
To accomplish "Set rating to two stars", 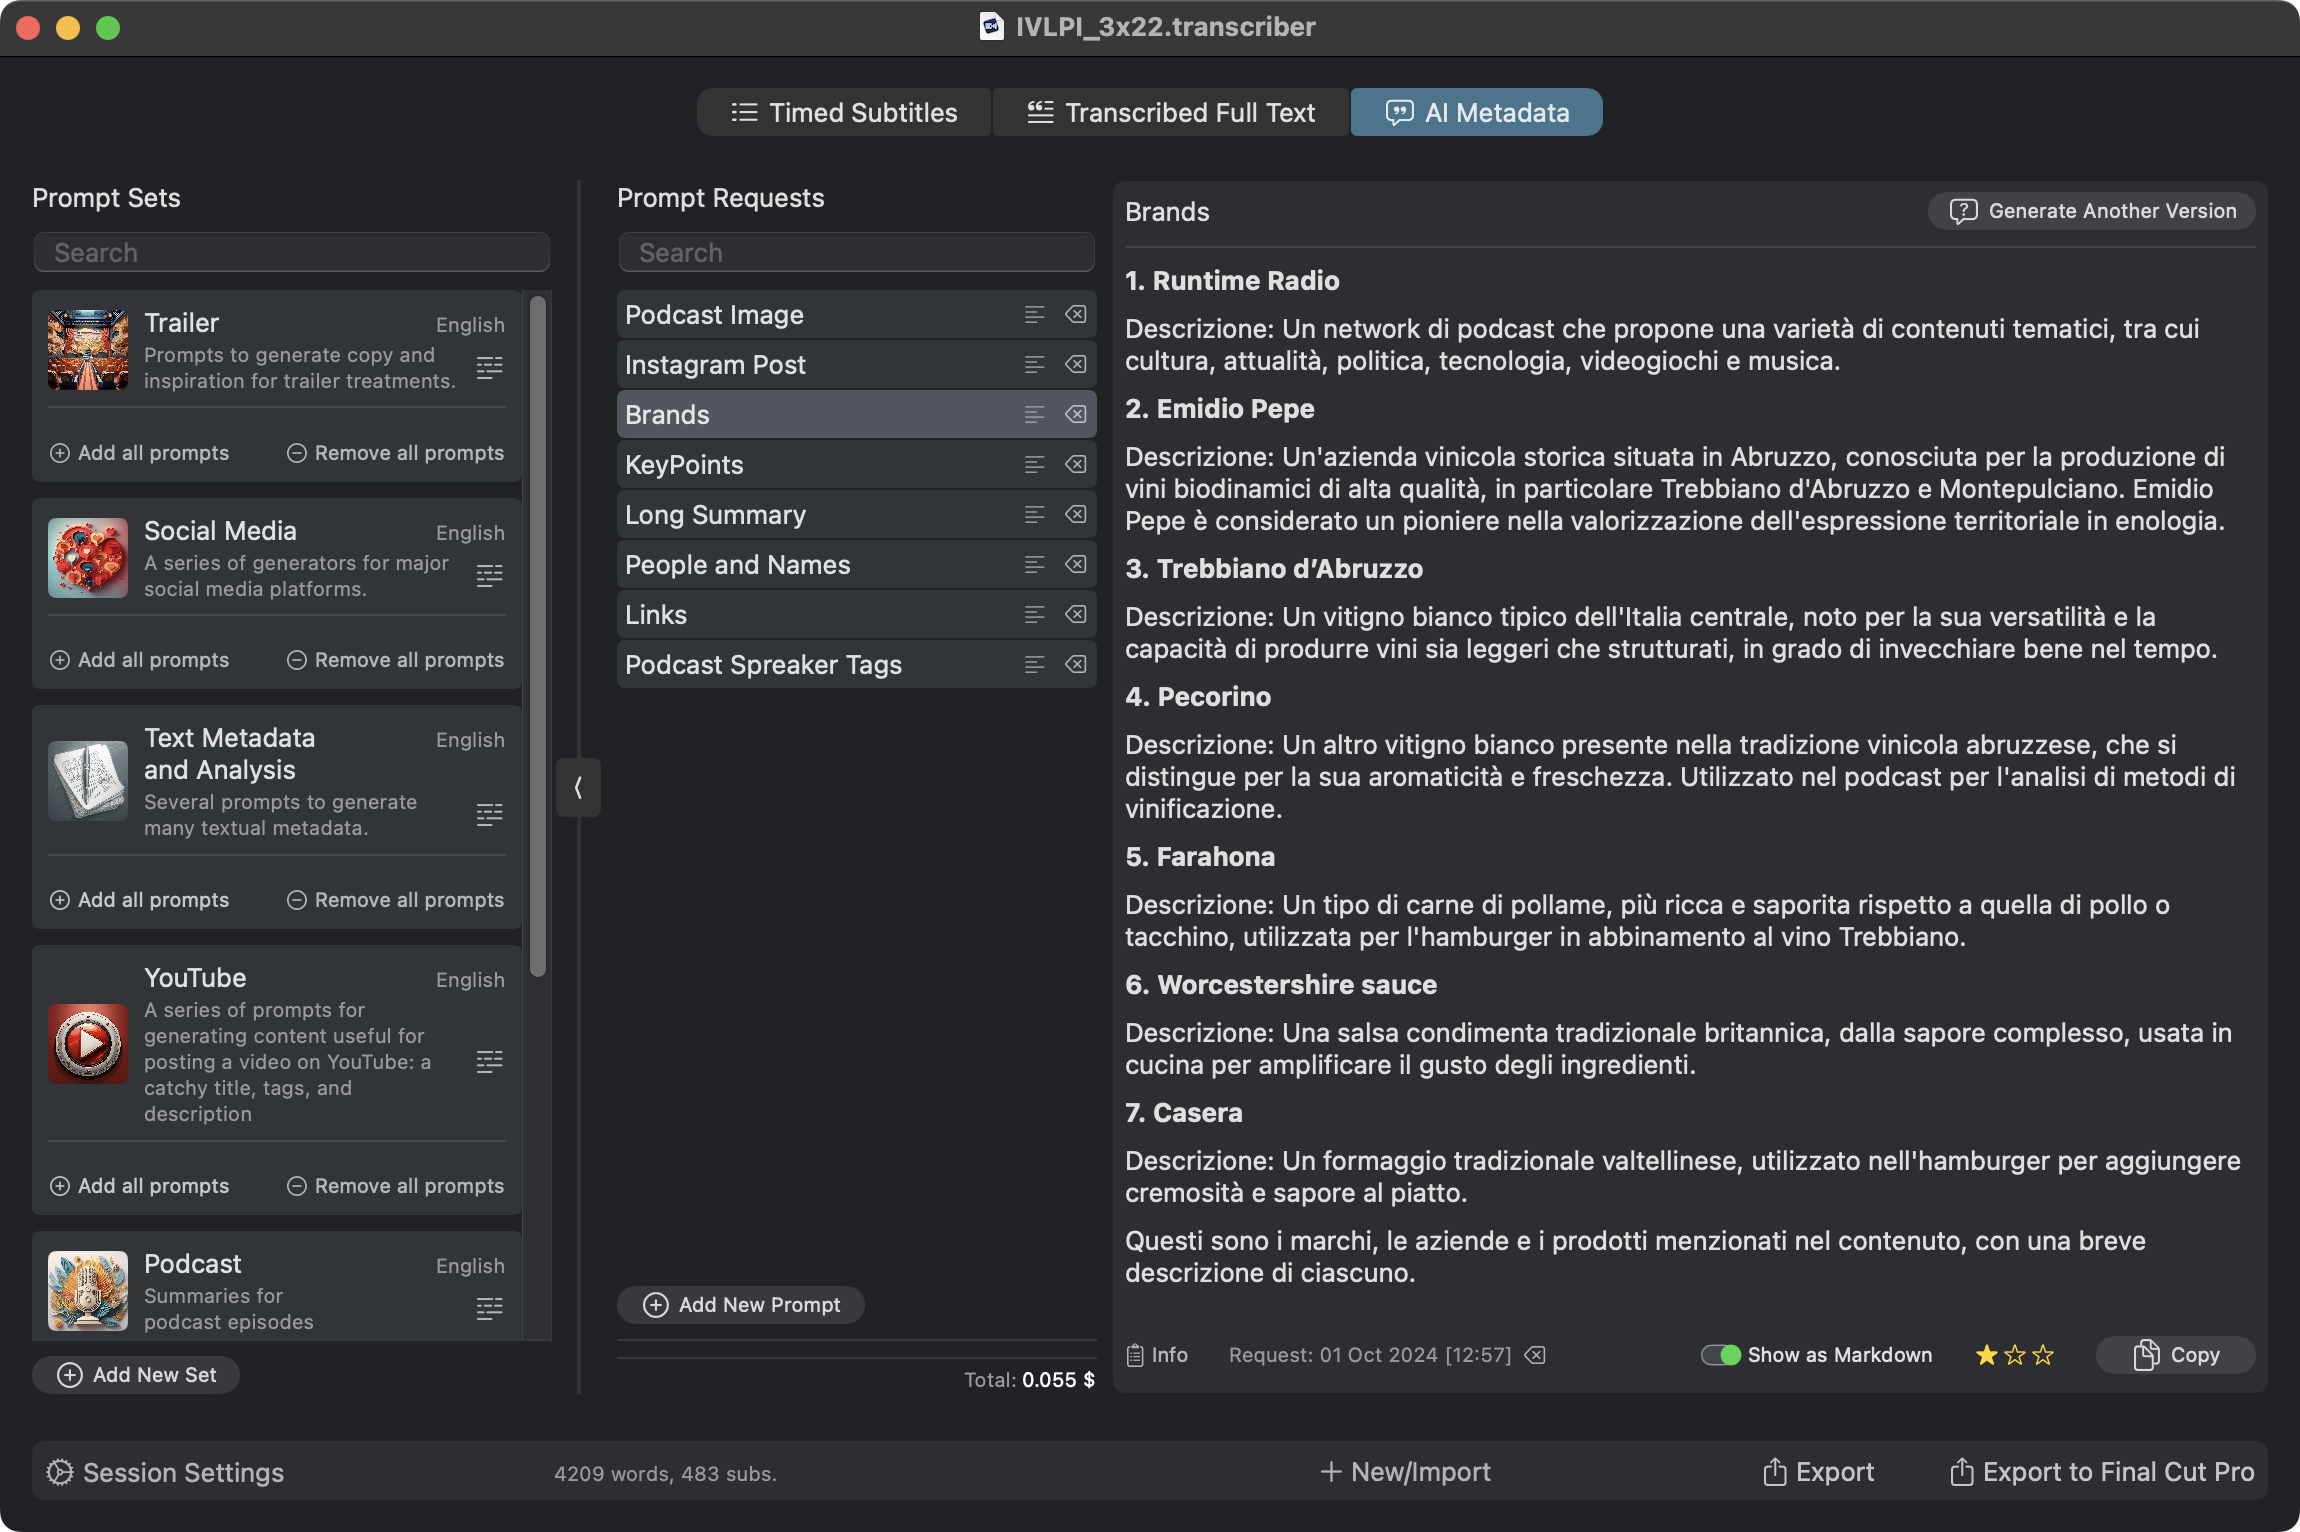I will pos(2015,1355).
